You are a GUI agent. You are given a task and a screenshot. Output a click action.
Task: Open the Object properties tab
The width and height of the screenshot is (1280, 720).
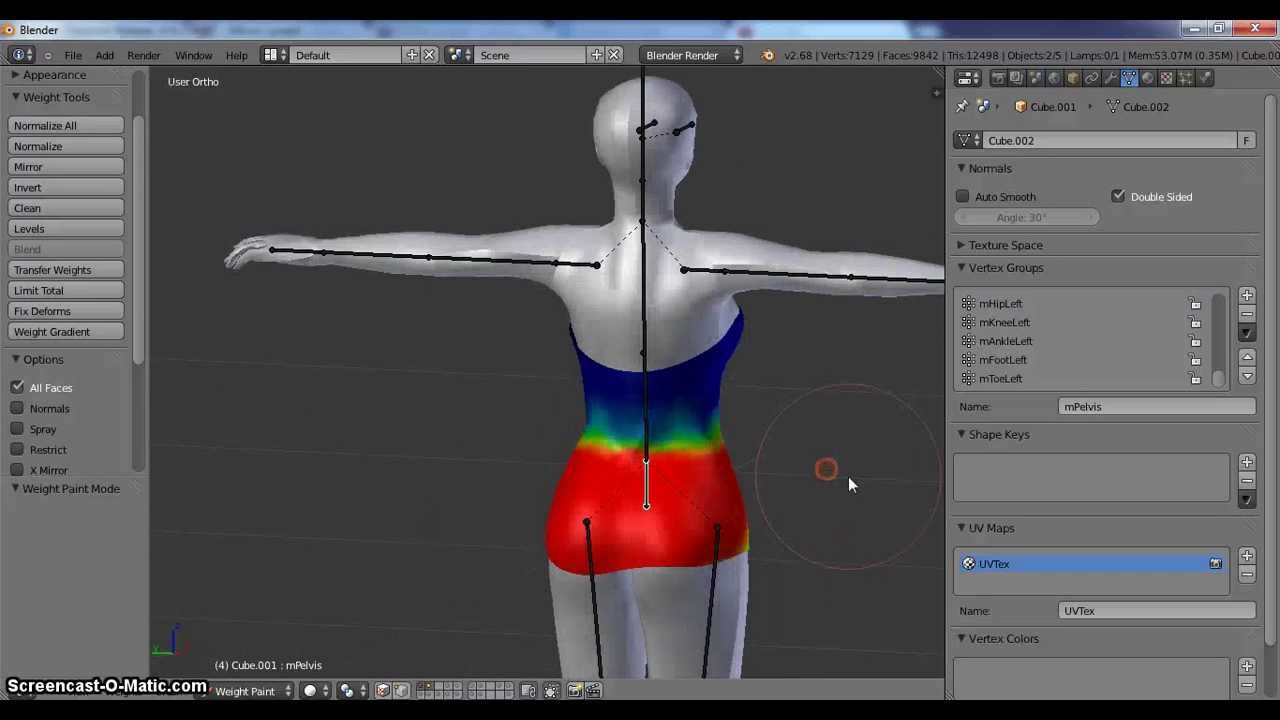coord(1073,78)
